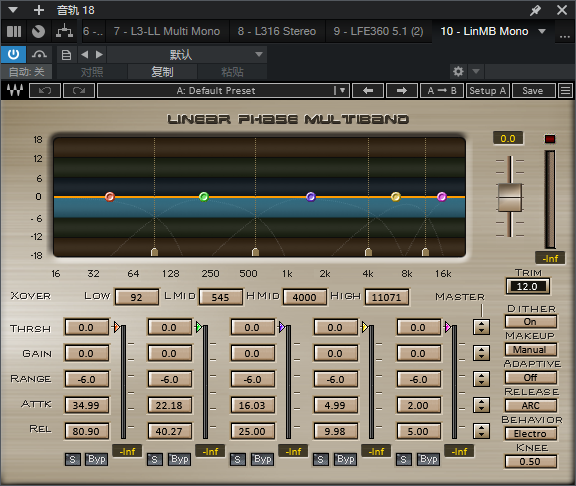Expand the arrow next to gear icon

476,71
